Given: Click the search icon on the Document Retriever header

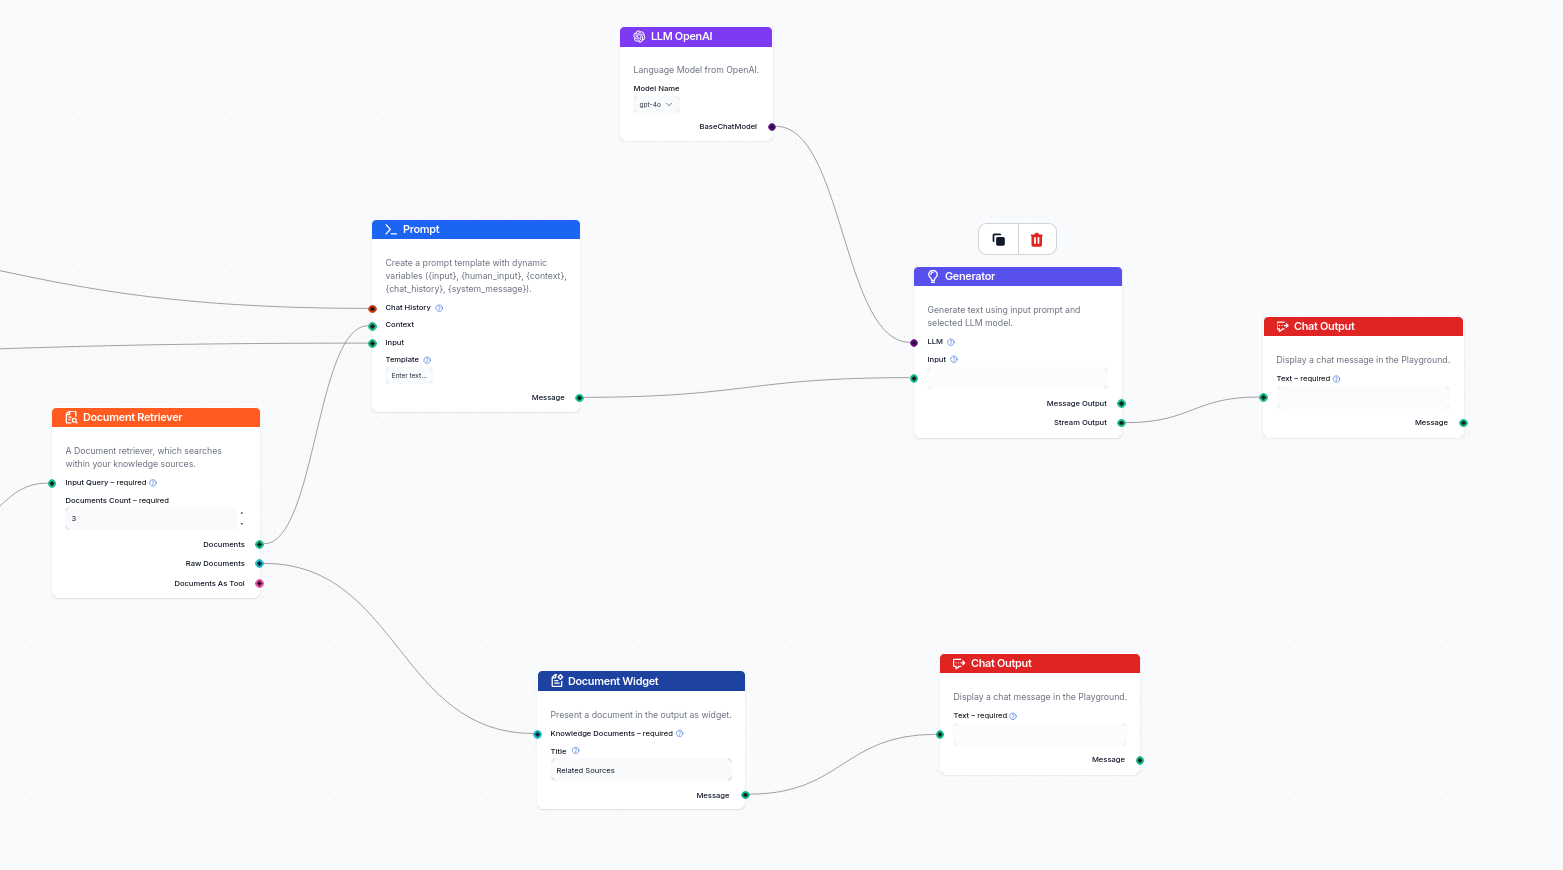Looking at the screenshot, I should pos(71,417).
